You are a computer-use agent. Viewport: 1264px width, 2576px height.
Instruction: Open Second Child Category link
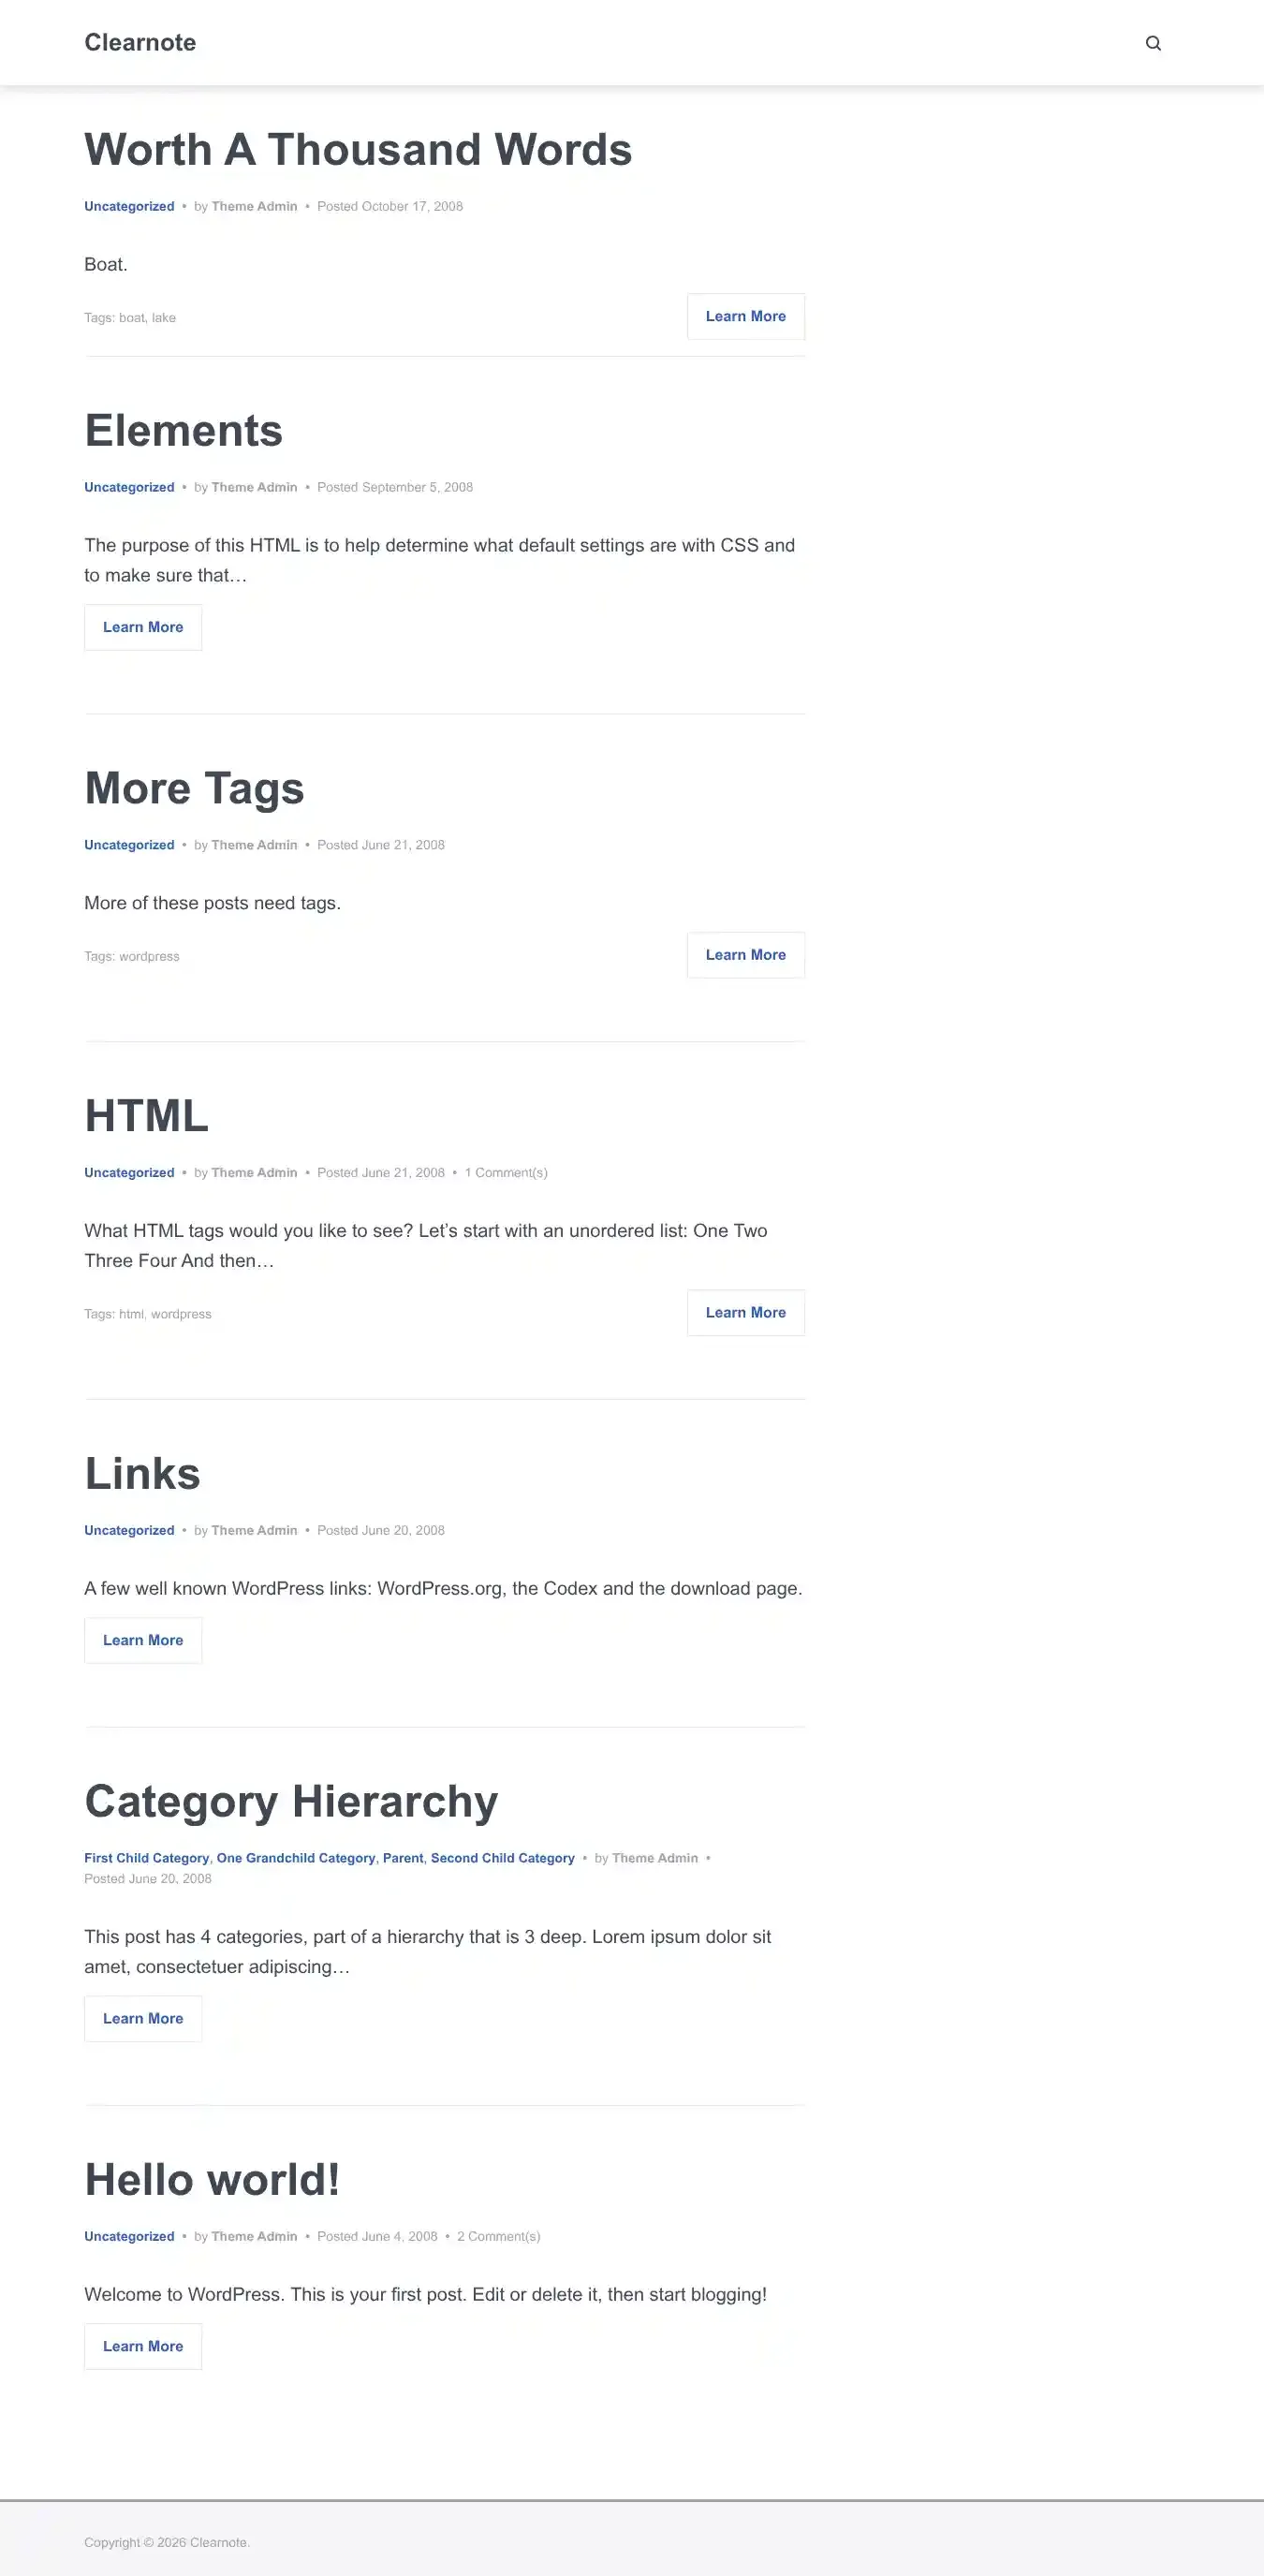pos(502,1858)
